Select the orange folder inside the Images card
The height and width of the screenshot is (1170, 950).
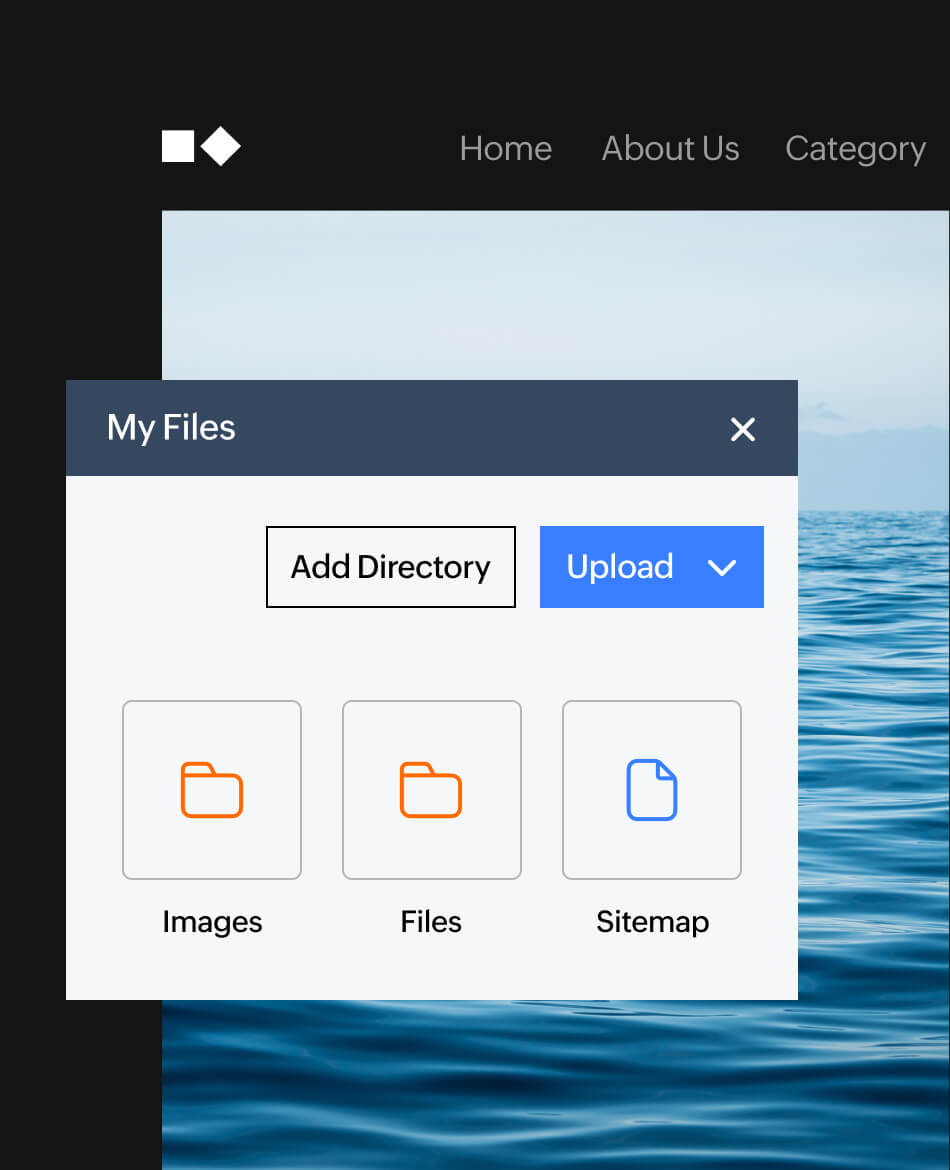click(x=212, y=790)
